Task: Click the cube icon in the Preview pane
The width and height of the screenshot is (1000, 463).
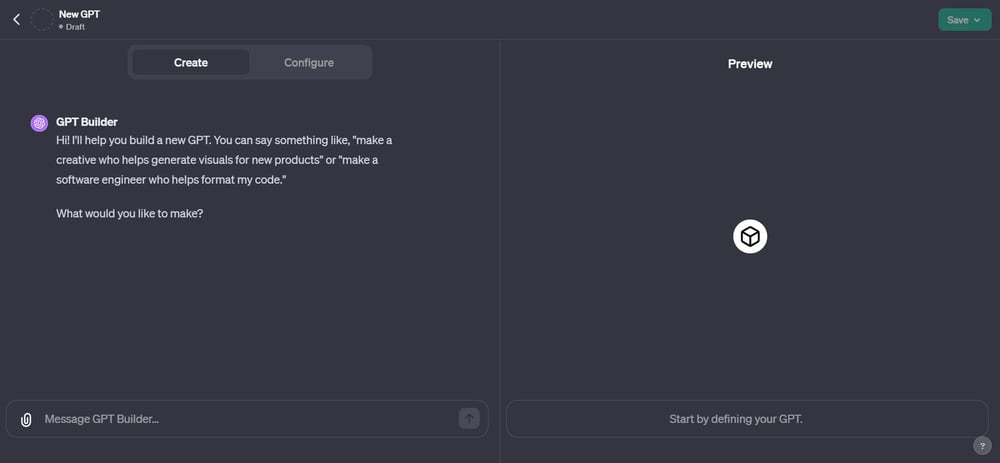Action: [x=750, y=237]
